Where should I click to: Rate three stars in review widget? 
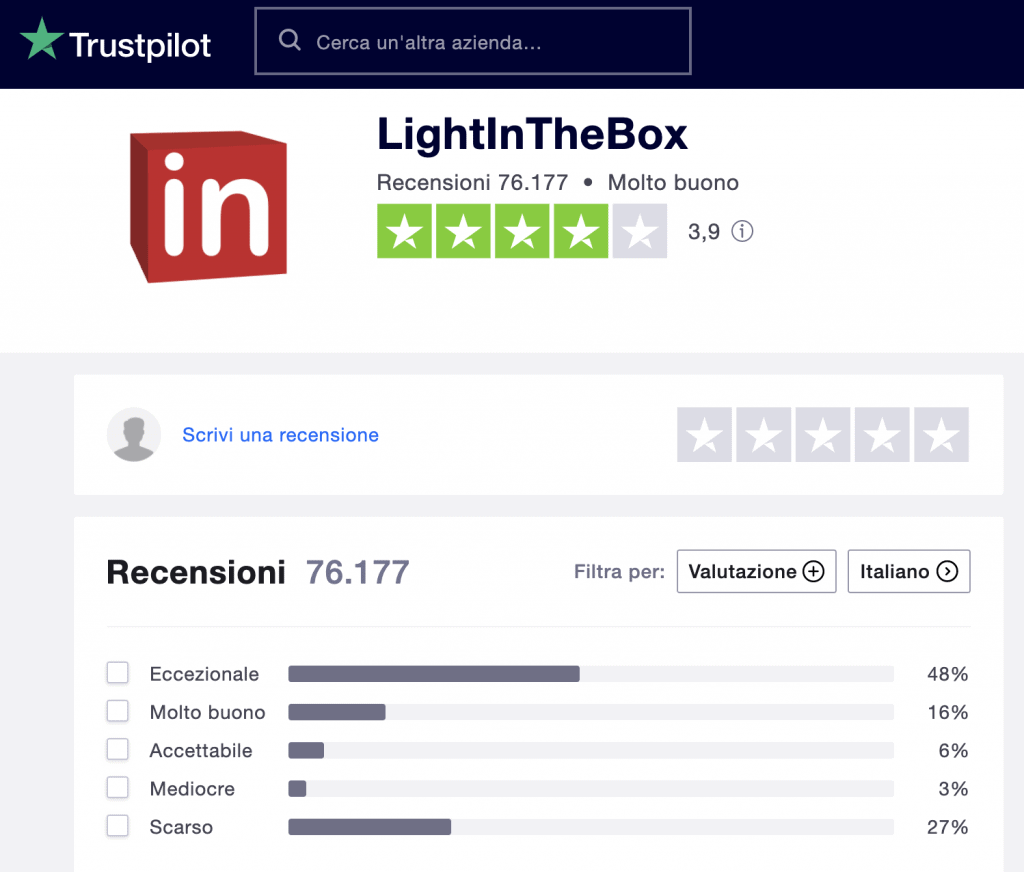pos(823,435)
